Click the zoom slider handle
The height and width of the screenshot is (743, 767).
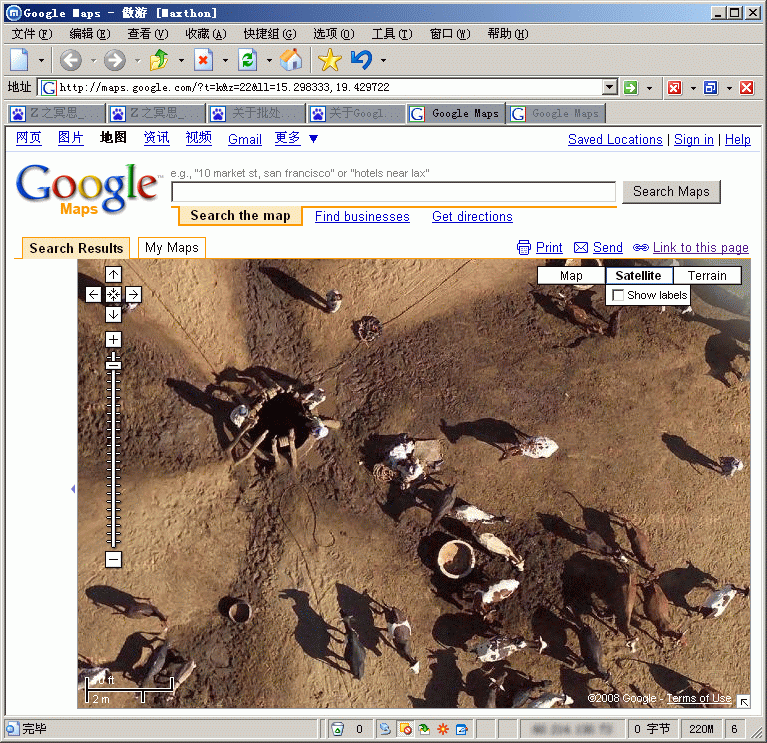point(113,364)
